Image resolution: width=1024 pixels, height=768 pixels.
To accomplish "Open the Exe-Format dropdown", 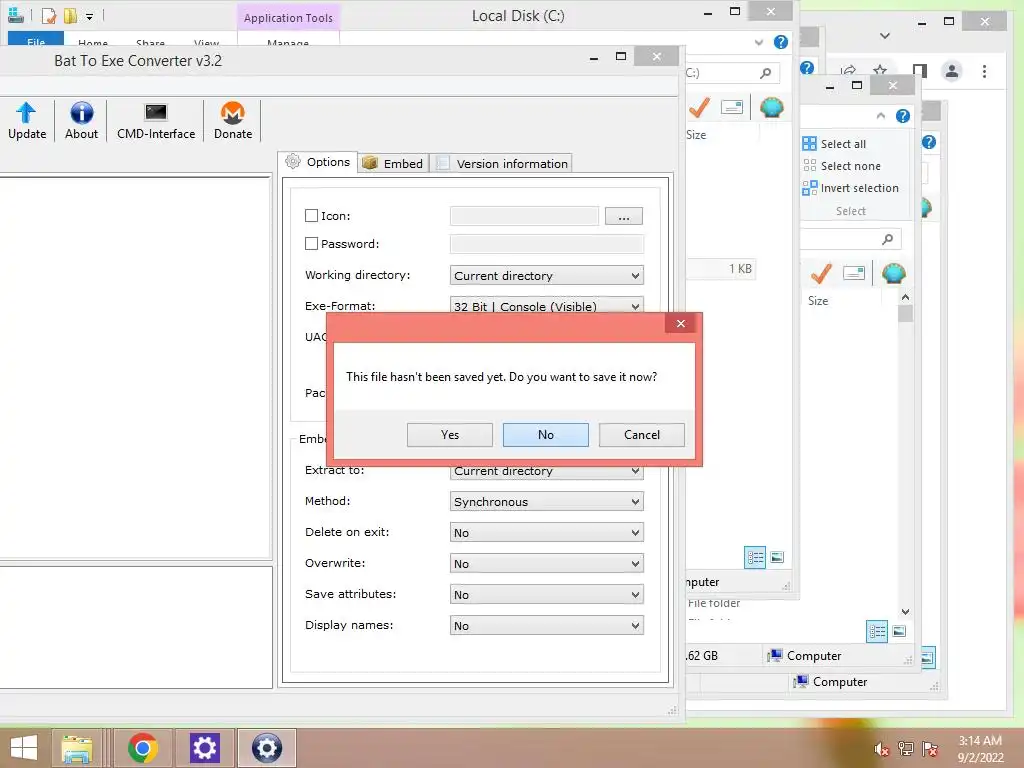I will pyautogui.click(x=547, y=306).
